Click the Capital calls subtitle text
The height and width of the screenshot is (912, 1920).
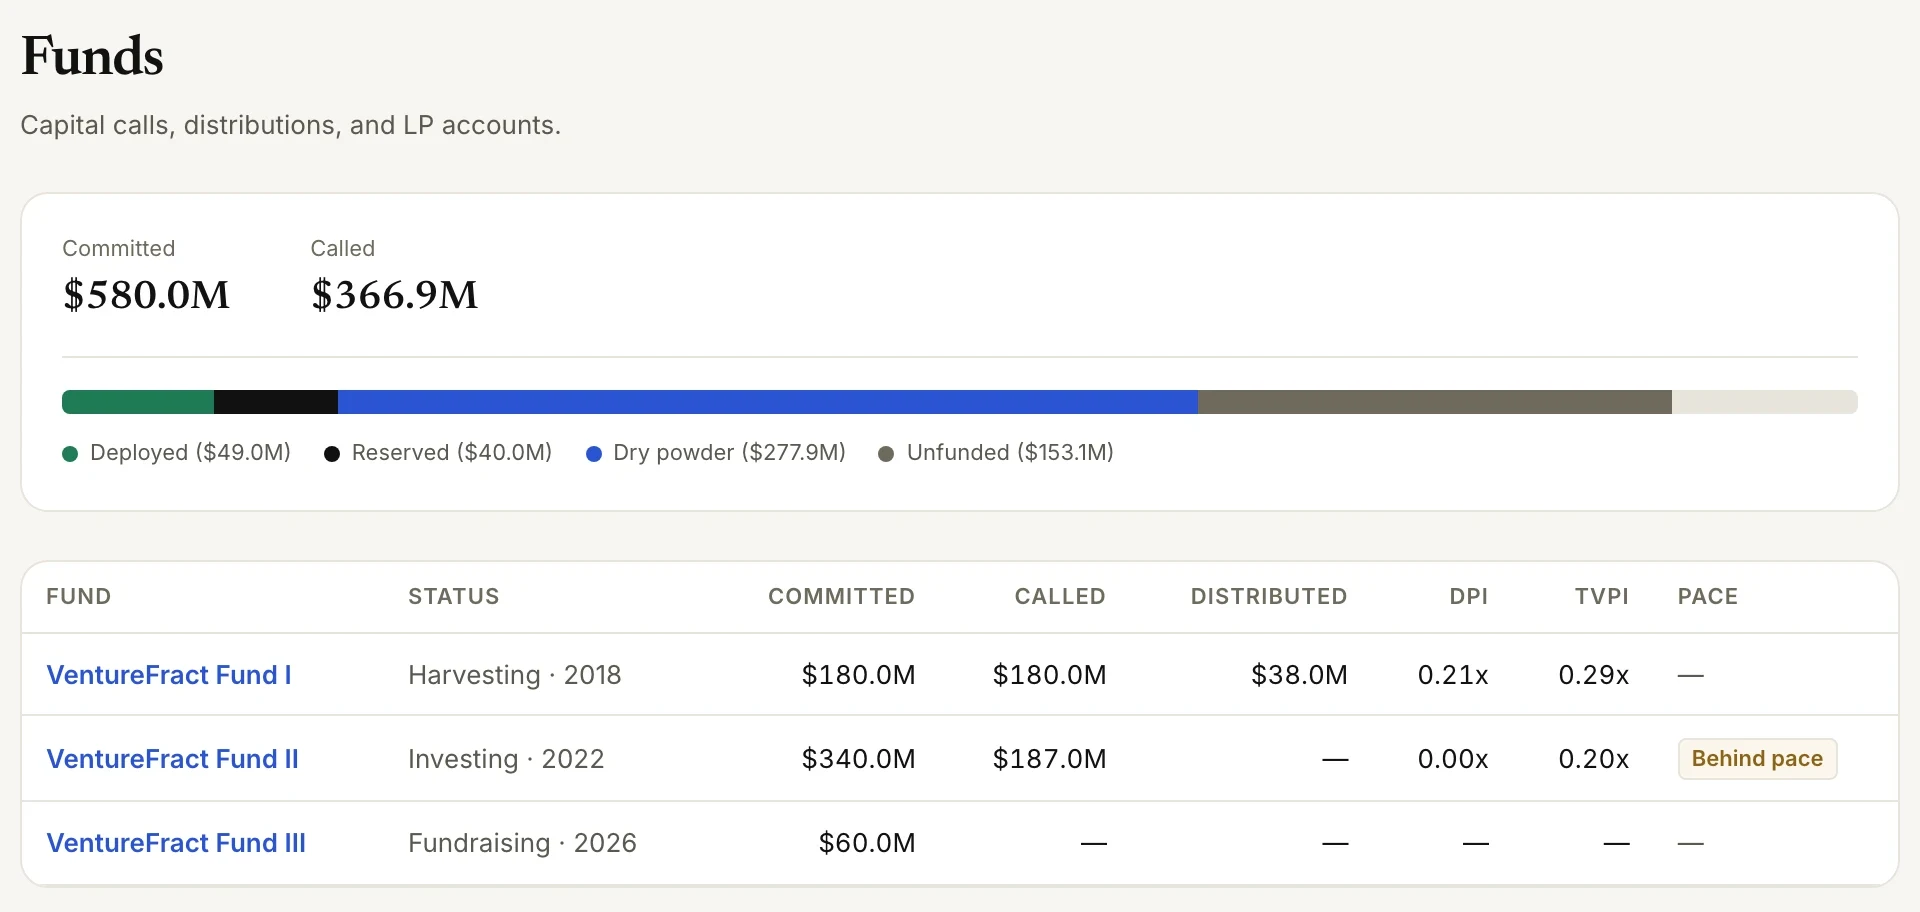[290, 125]
